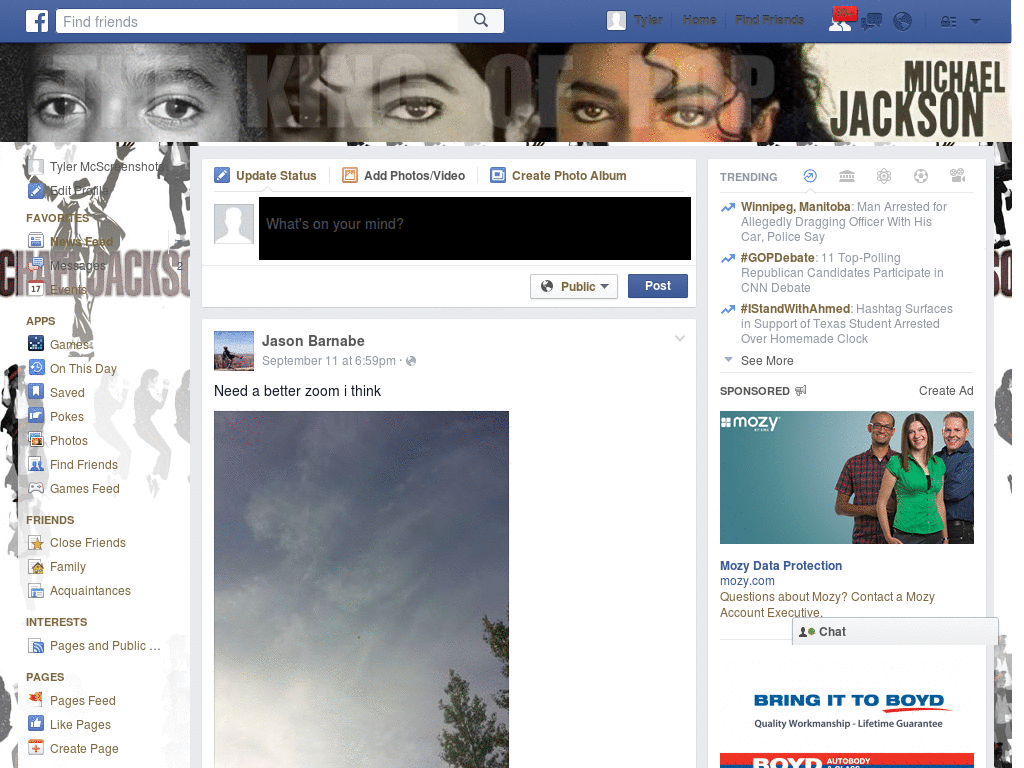Open Privacy Shortcuts padlock menu
The height and width of the screenshot is (768, 1024).
point(948,20)
